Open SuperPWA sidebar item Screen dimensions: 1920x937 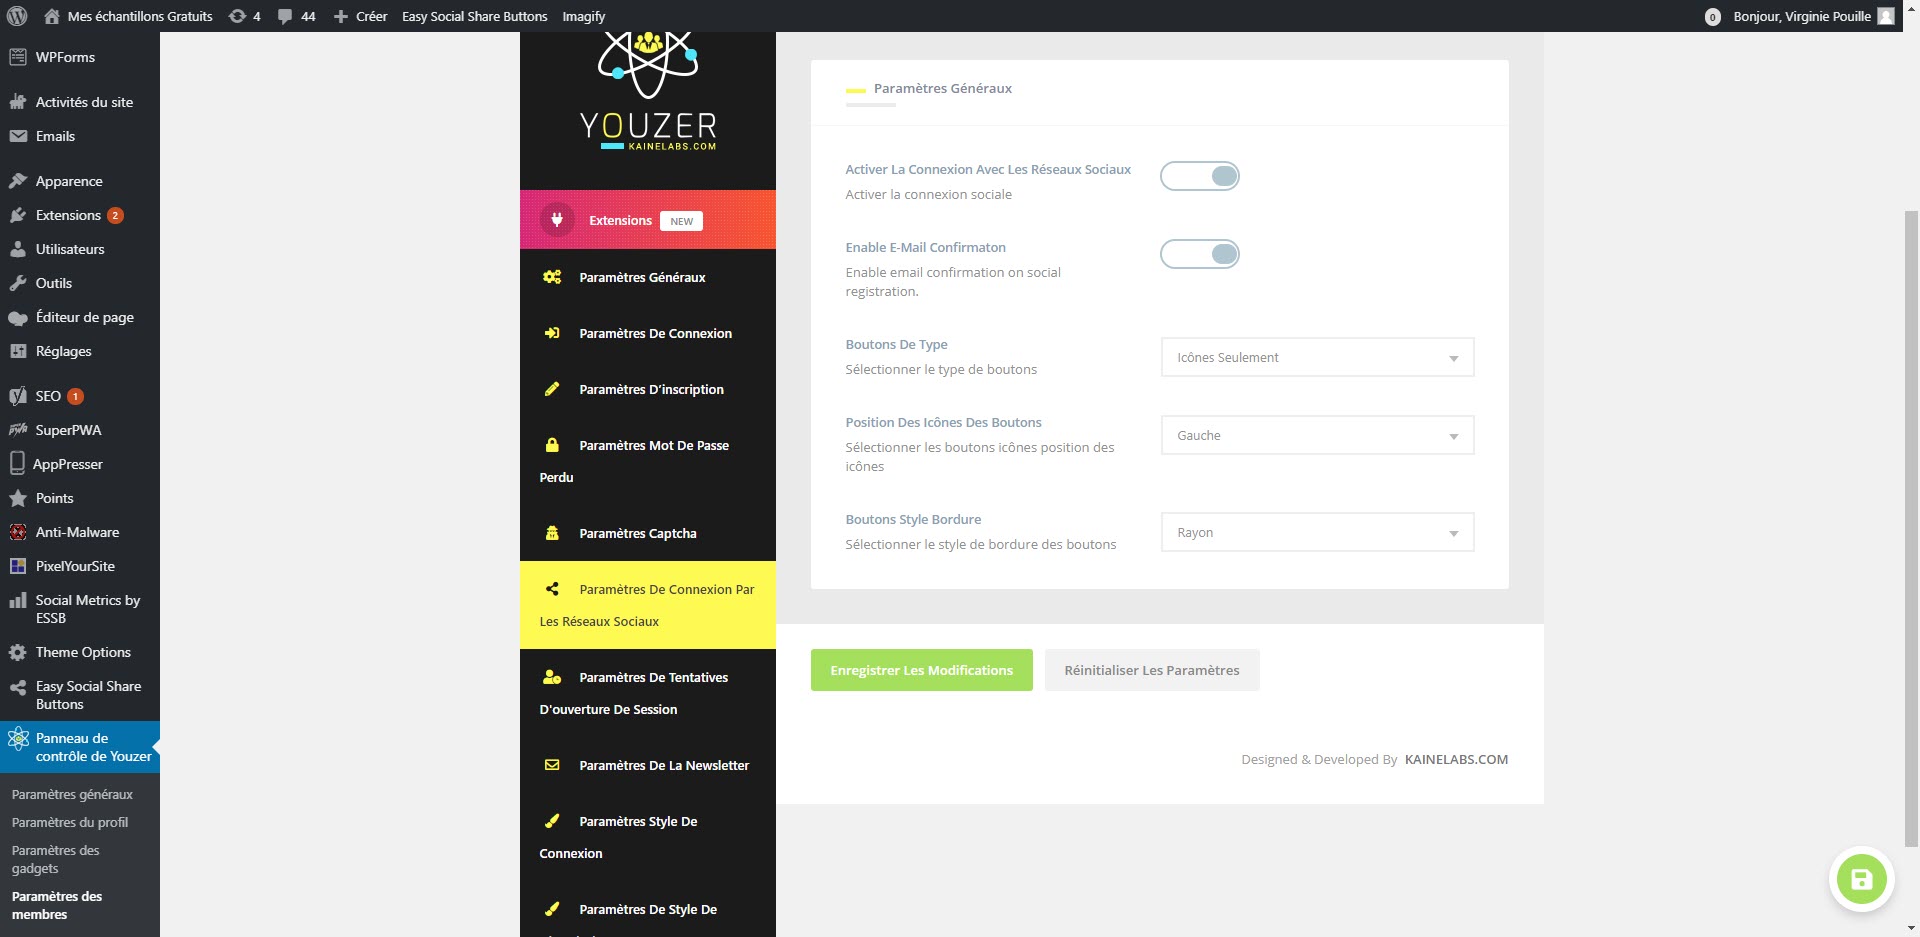pyautogui.click(x=80, y=430)
